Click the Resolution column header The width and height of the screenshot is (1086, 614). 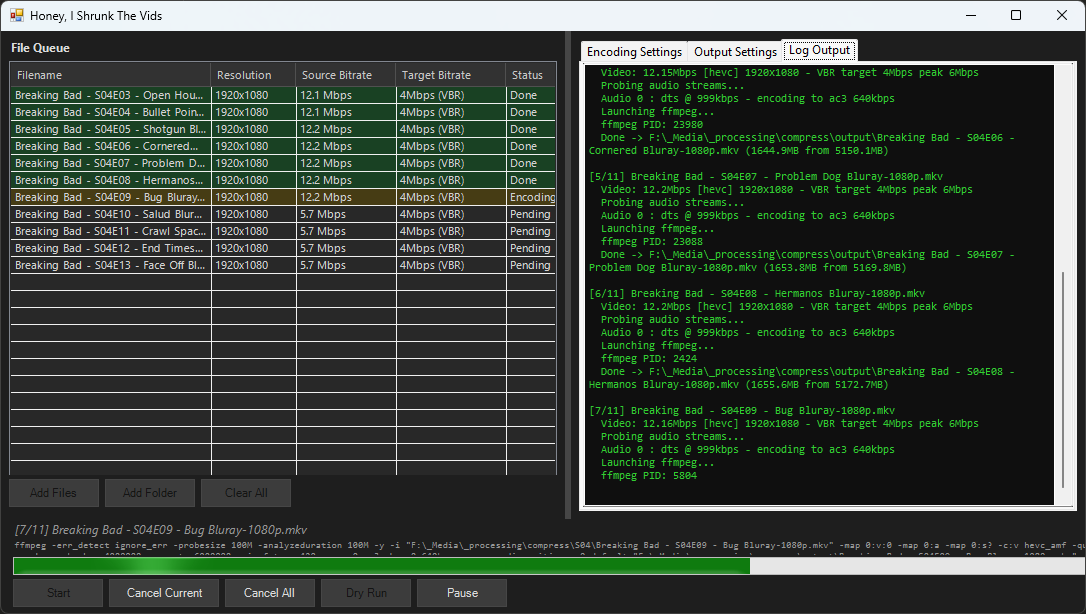[x=253, y=75]
